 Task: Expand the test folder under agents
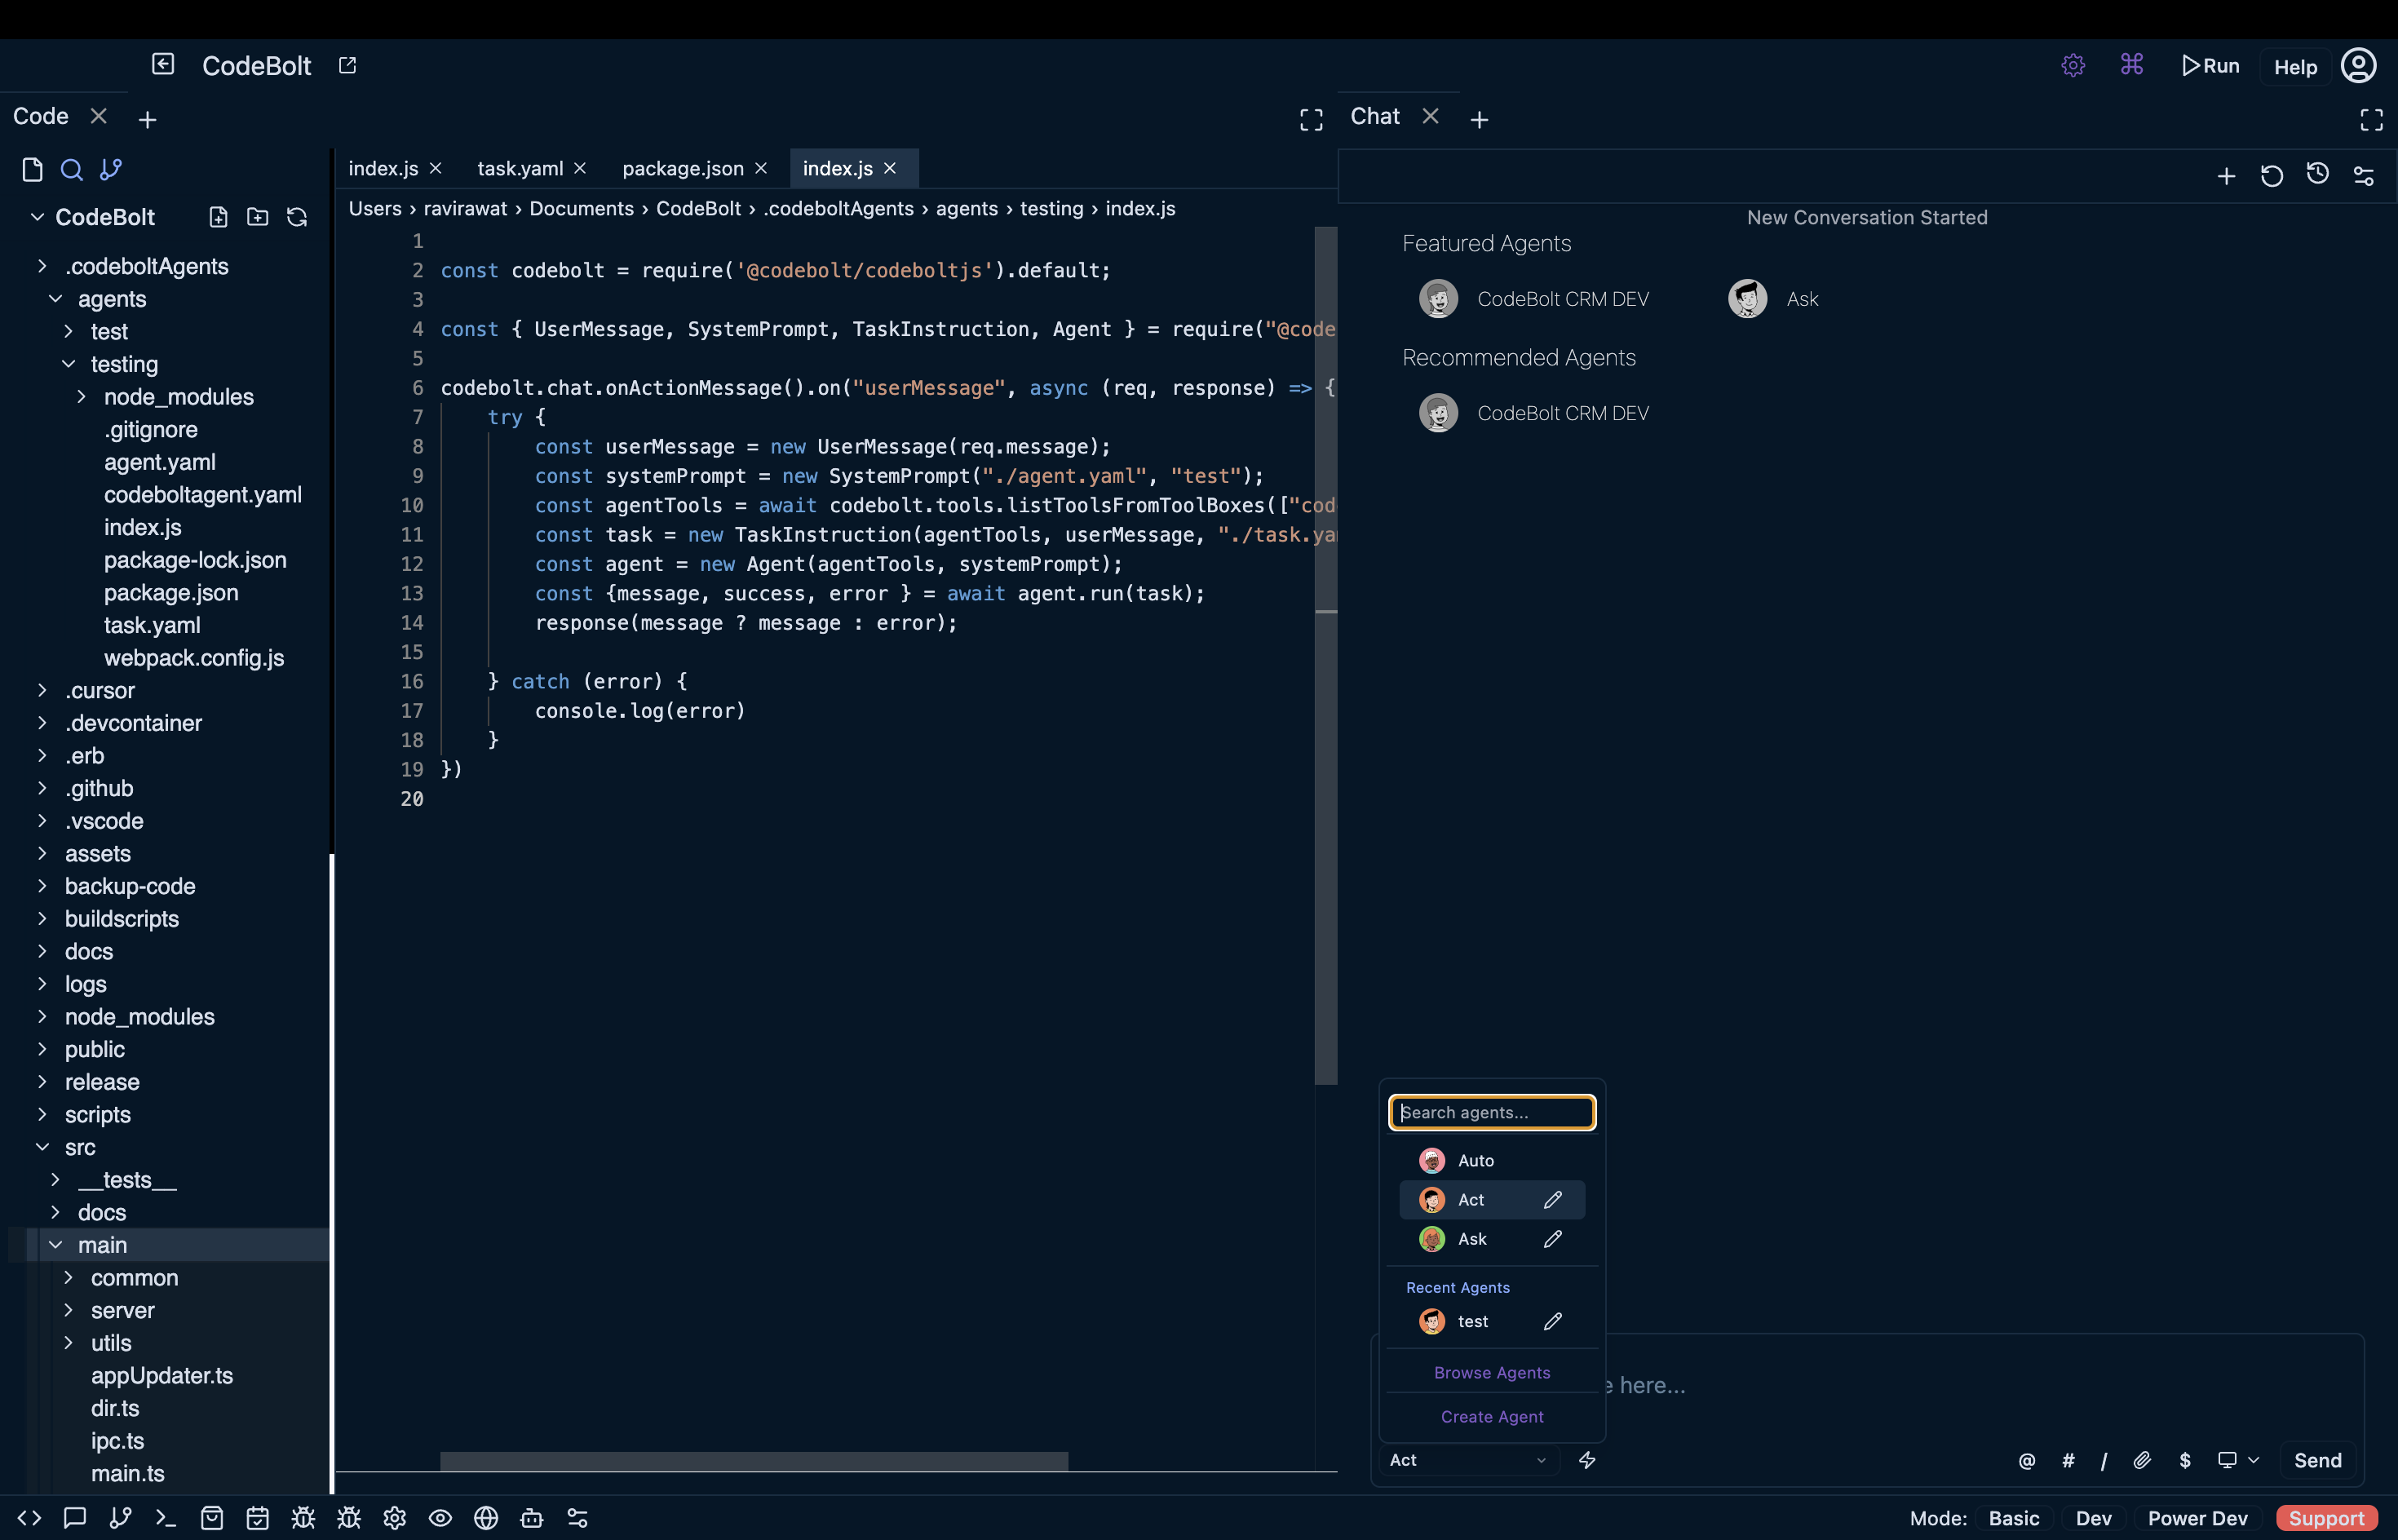pyautogui.click(x=68, y=331)
